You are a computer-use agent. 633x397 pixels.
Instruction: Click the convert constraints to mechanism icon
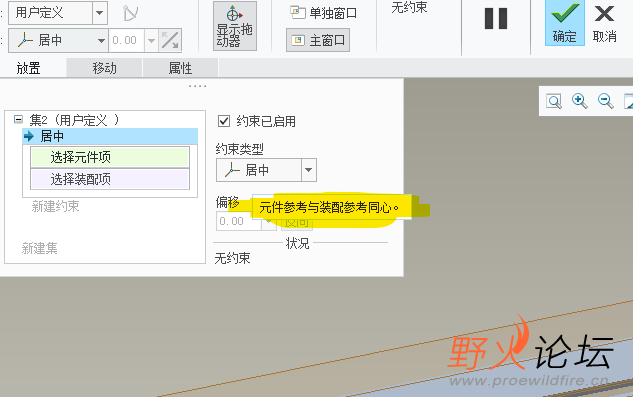[x=130, y=13]
